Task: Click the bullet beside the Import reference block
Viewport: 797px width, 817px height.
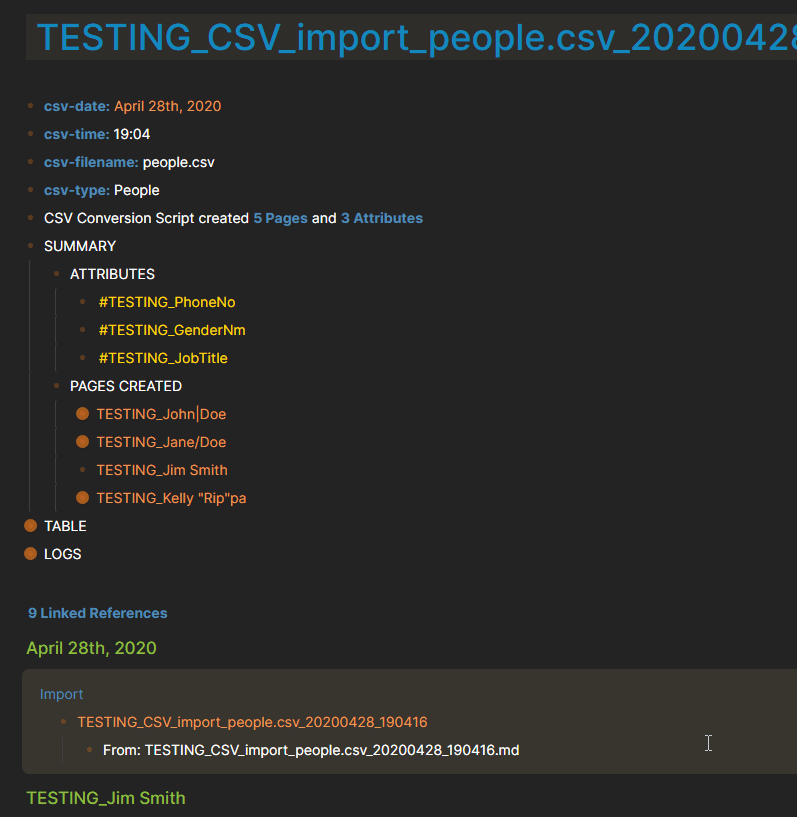Action: click(x=65, y=722)
